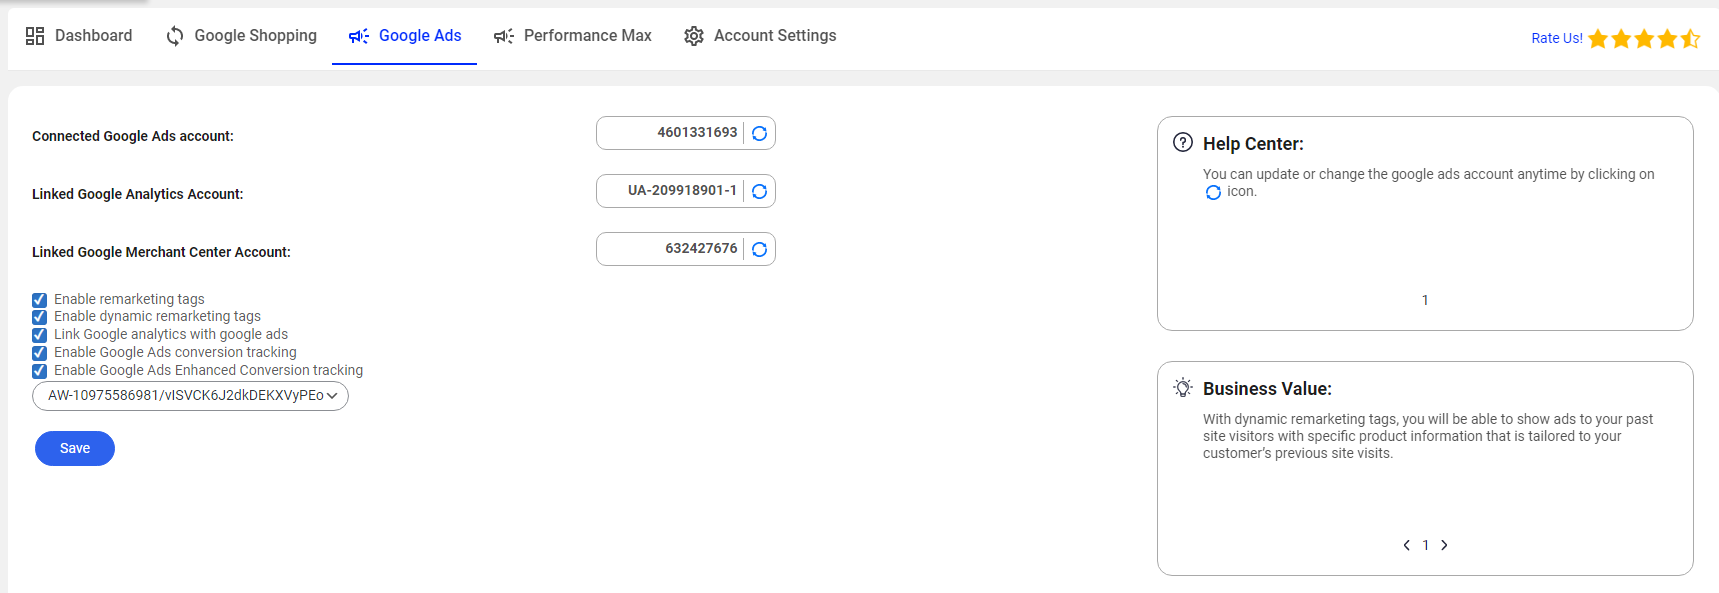Click the Business Value lightbulb icon
Image resolution: width=1719 pixels, height=593 pixels.
[1183, 388]
